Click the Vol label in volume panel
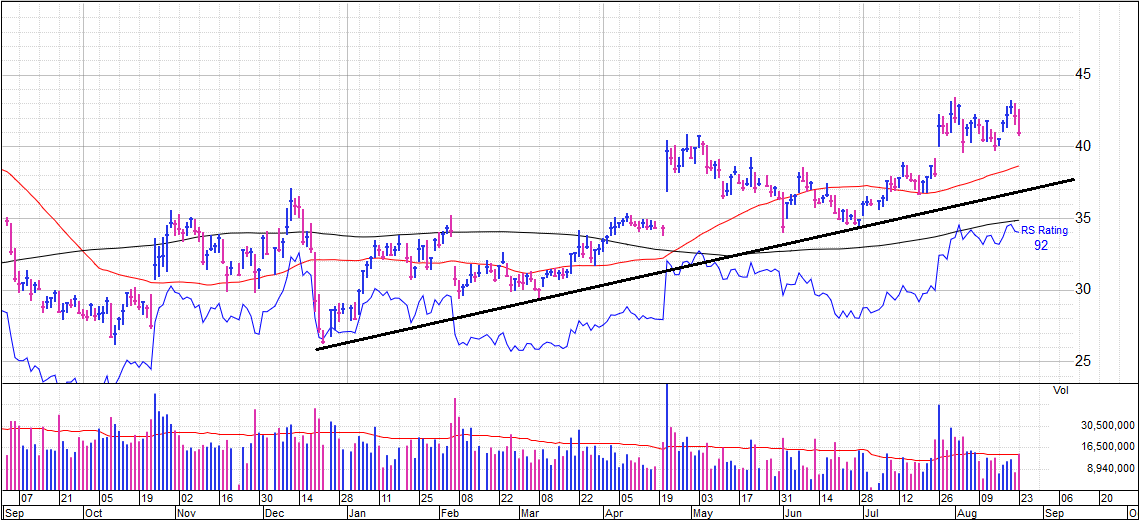Viewport: 1143px width, 523px height. click(x=1061, y=390)
